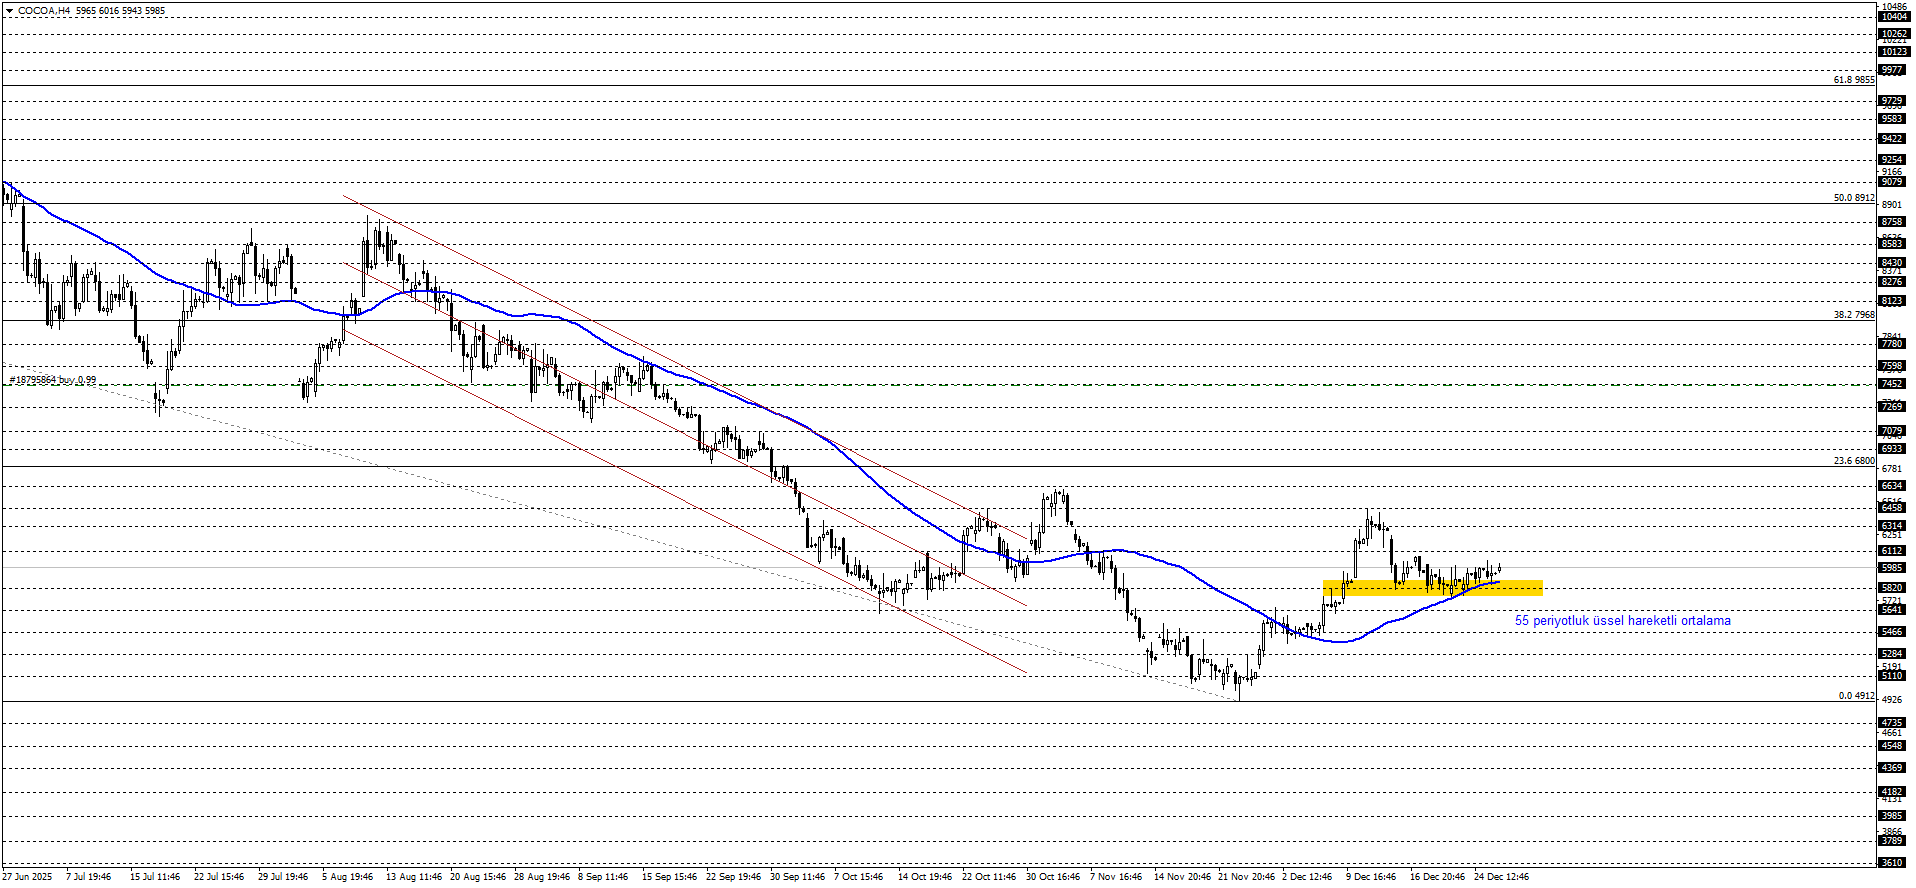Viewport: 1916px width, 888px height.
Task: Click the 8 Sep 11:46 date on time axis
Action: tap(603, 877)
